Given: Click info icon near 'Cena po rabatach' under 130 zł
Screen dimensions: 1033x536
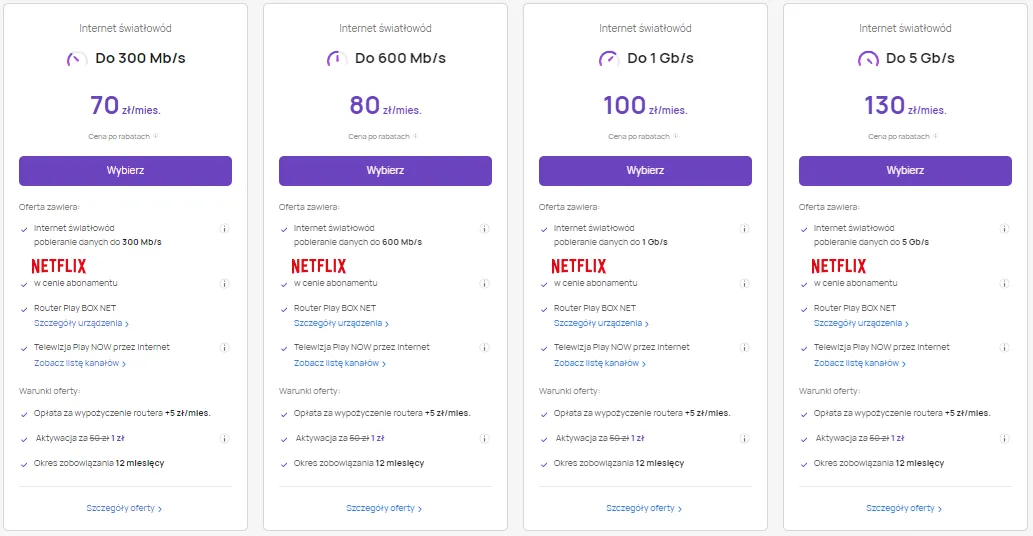Looking at the screenshot, I should pos(936,136).
